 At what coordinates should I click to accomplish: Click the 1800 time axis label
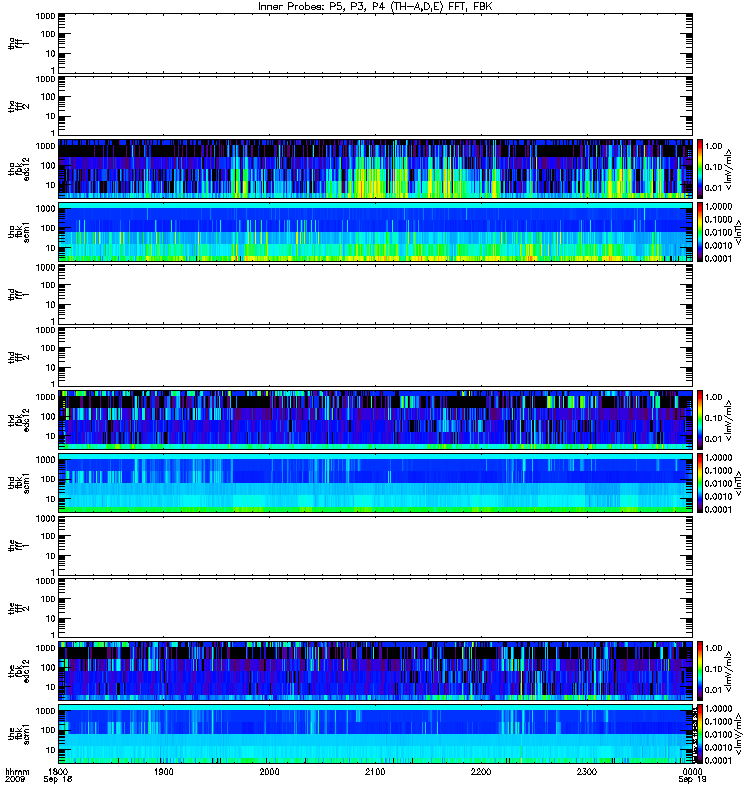coord(58,771)
